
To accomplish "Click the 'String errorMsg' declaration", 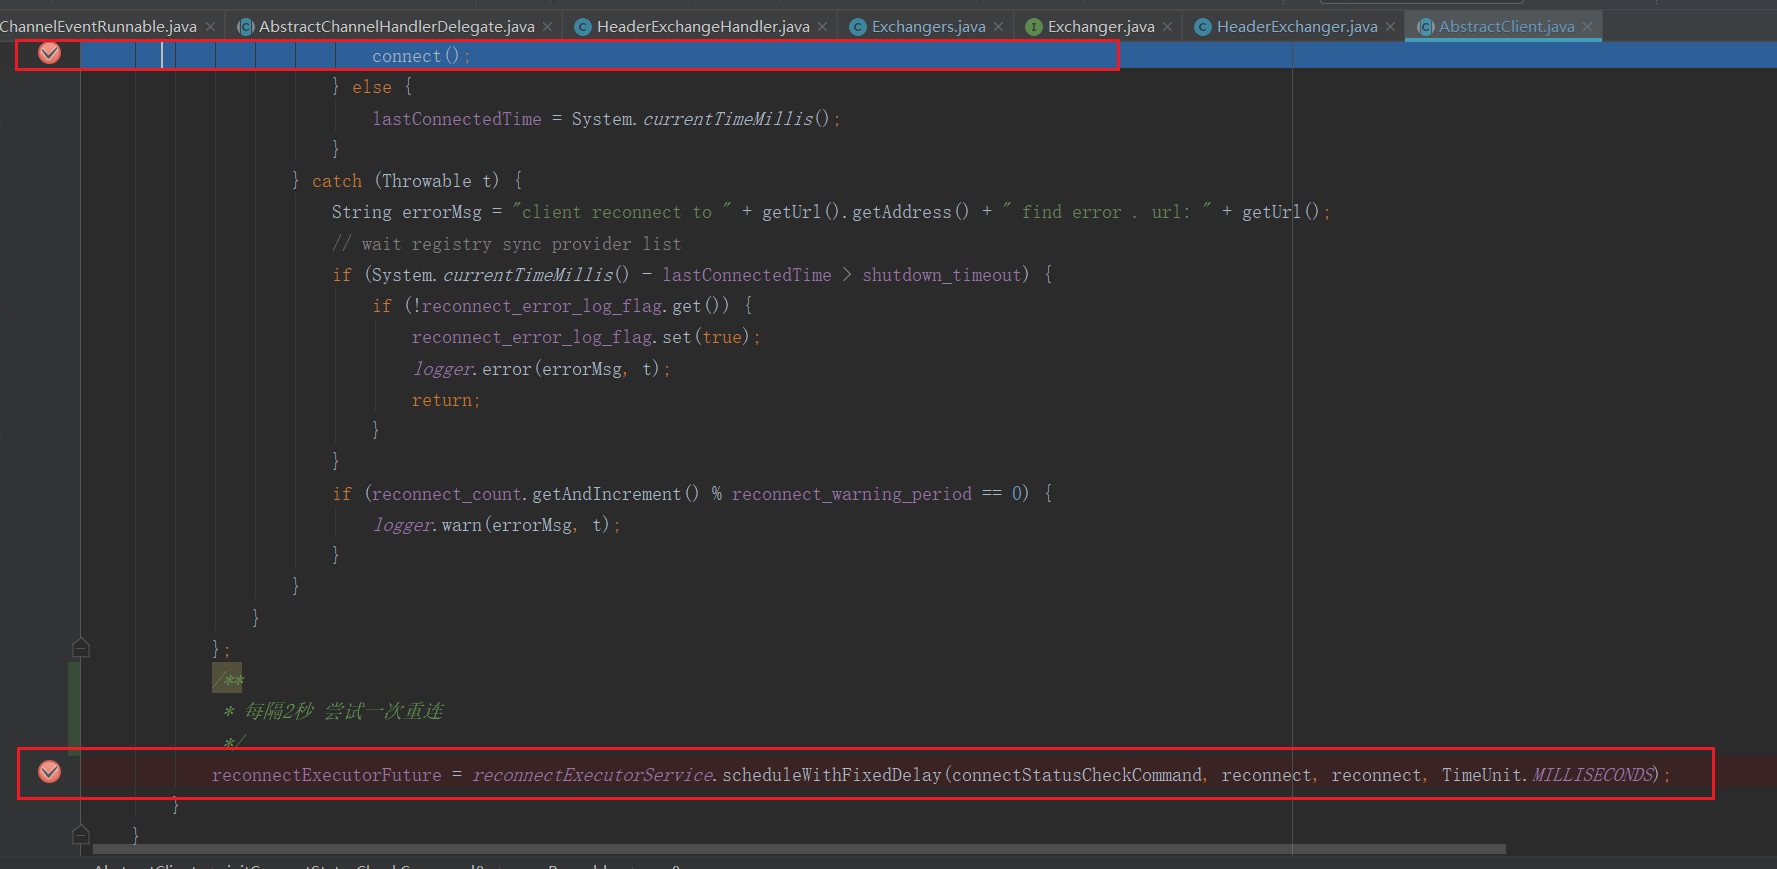I will 407,212.
